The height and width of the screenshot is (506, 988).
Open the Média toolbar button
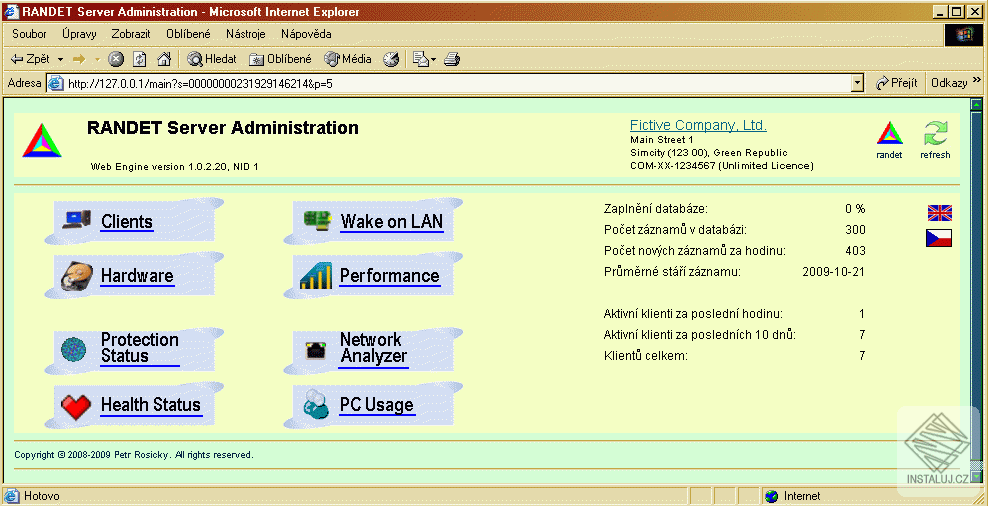click(x=348, y=59)
